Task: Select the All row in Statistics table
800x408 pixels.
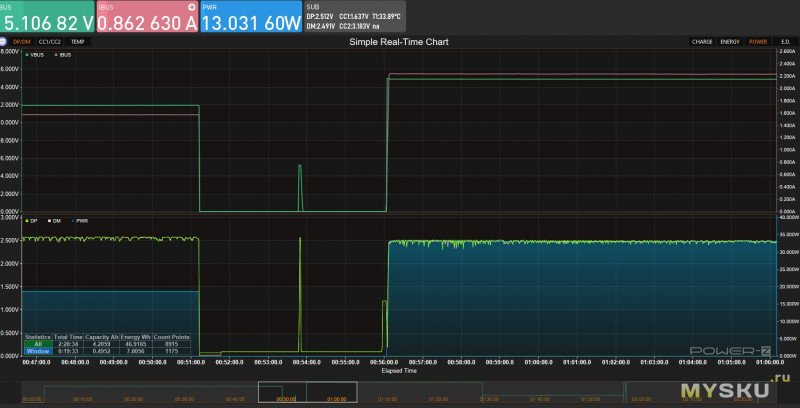Action: tap(37, 343)
